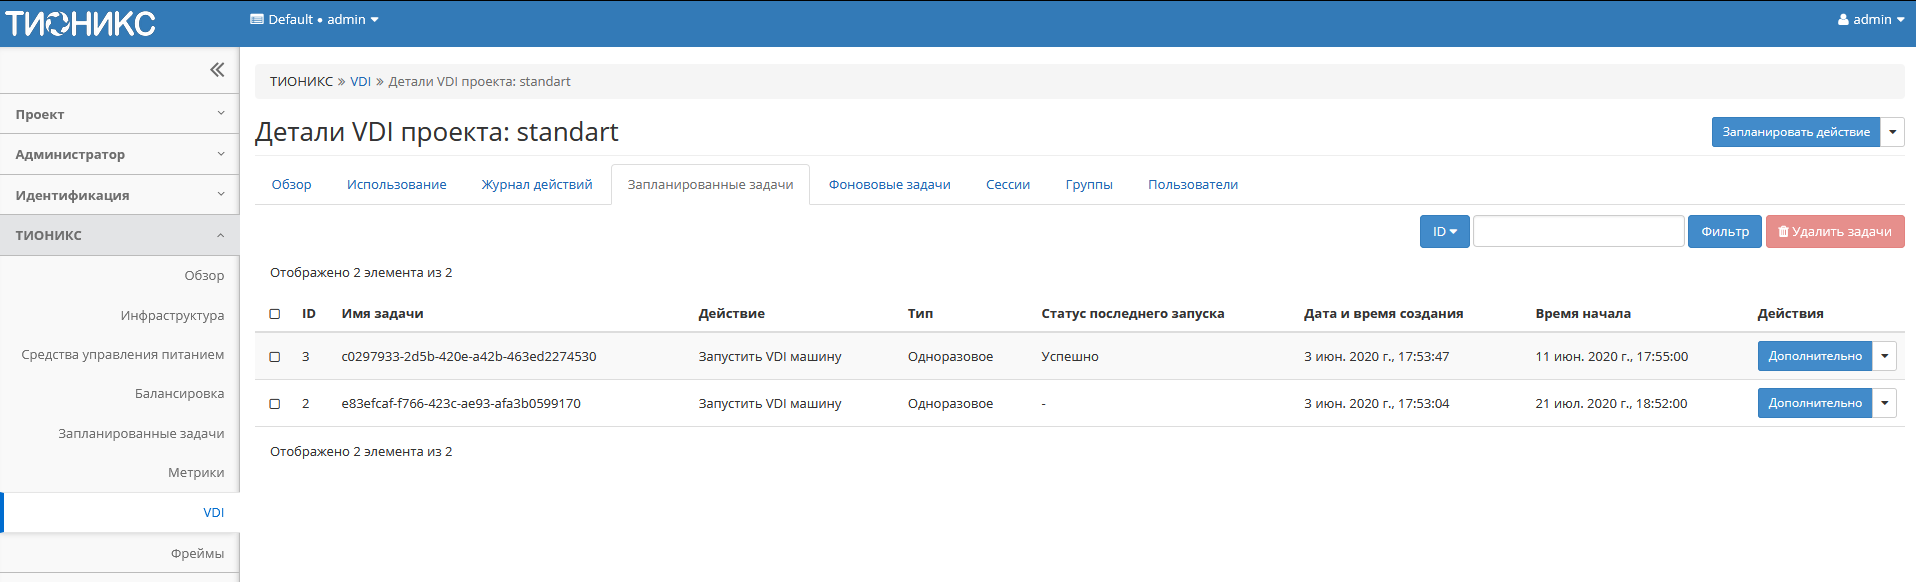The height and width of the screenshot is (582, 1916).
Task: Click the TIONIX logo
Action: pos(80,23)
